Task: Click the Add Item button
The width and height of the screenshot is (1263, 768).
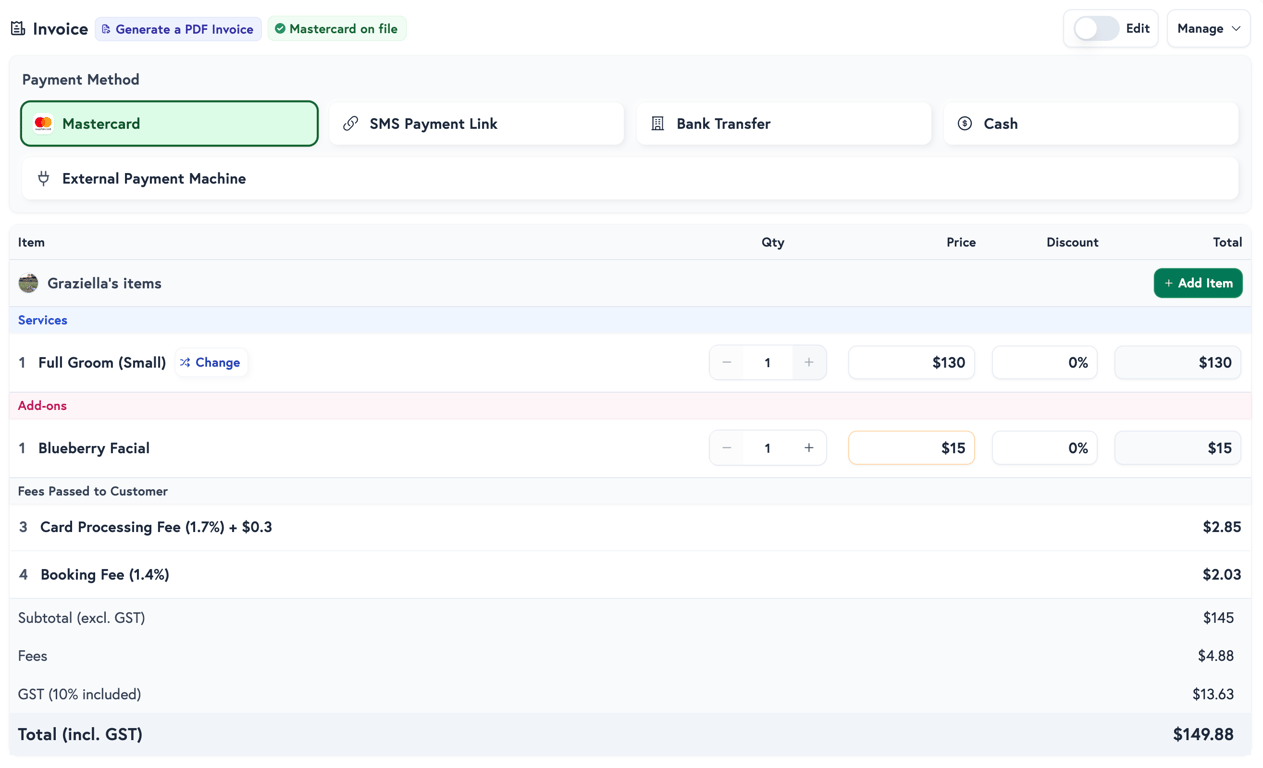Action: 1198,283
